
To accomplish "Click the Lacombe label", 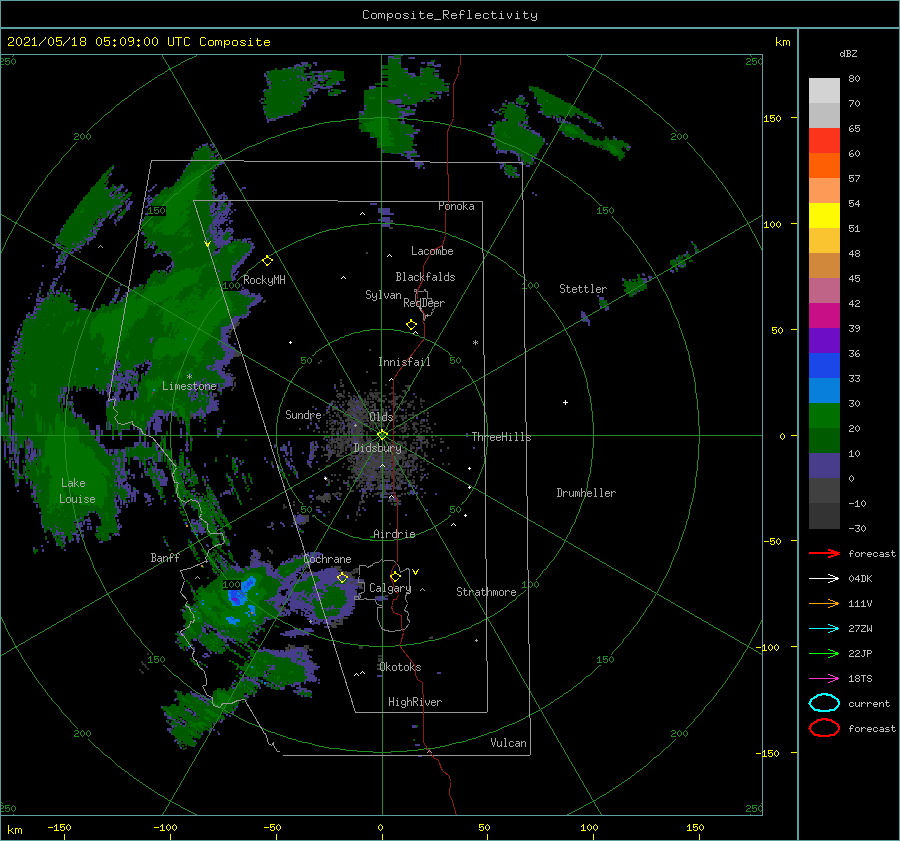I will click(x=432, y=251).
